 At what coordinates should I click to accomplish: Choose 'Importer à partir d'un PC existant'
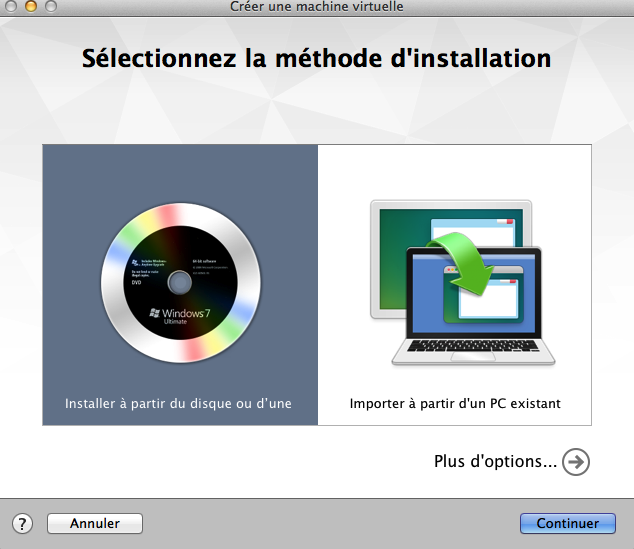pyautogui.click(x=455, y=403)
